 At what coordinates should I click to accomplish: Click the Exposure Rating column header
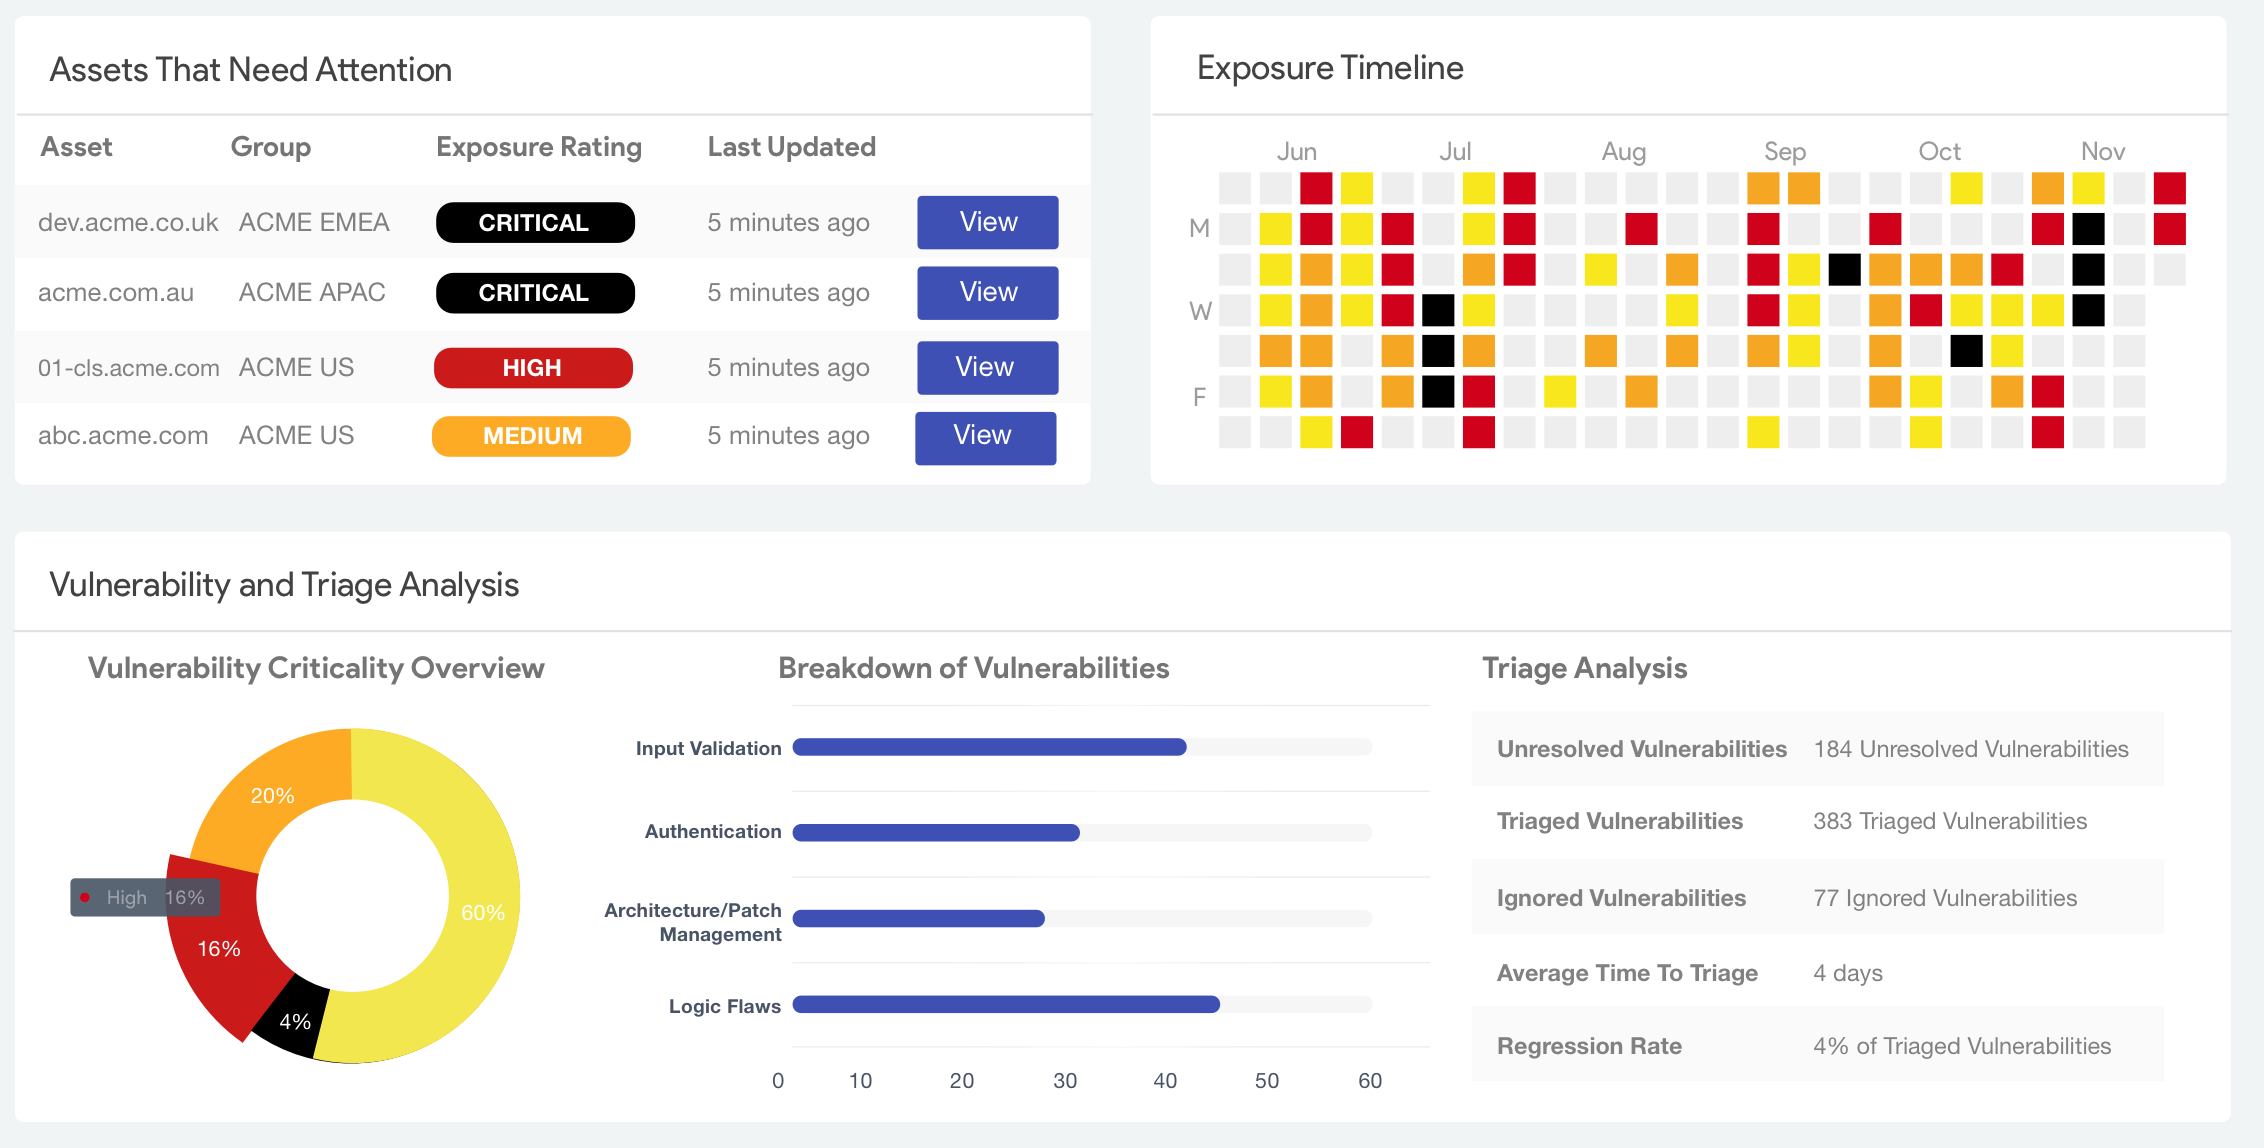[x=538, y=147]
